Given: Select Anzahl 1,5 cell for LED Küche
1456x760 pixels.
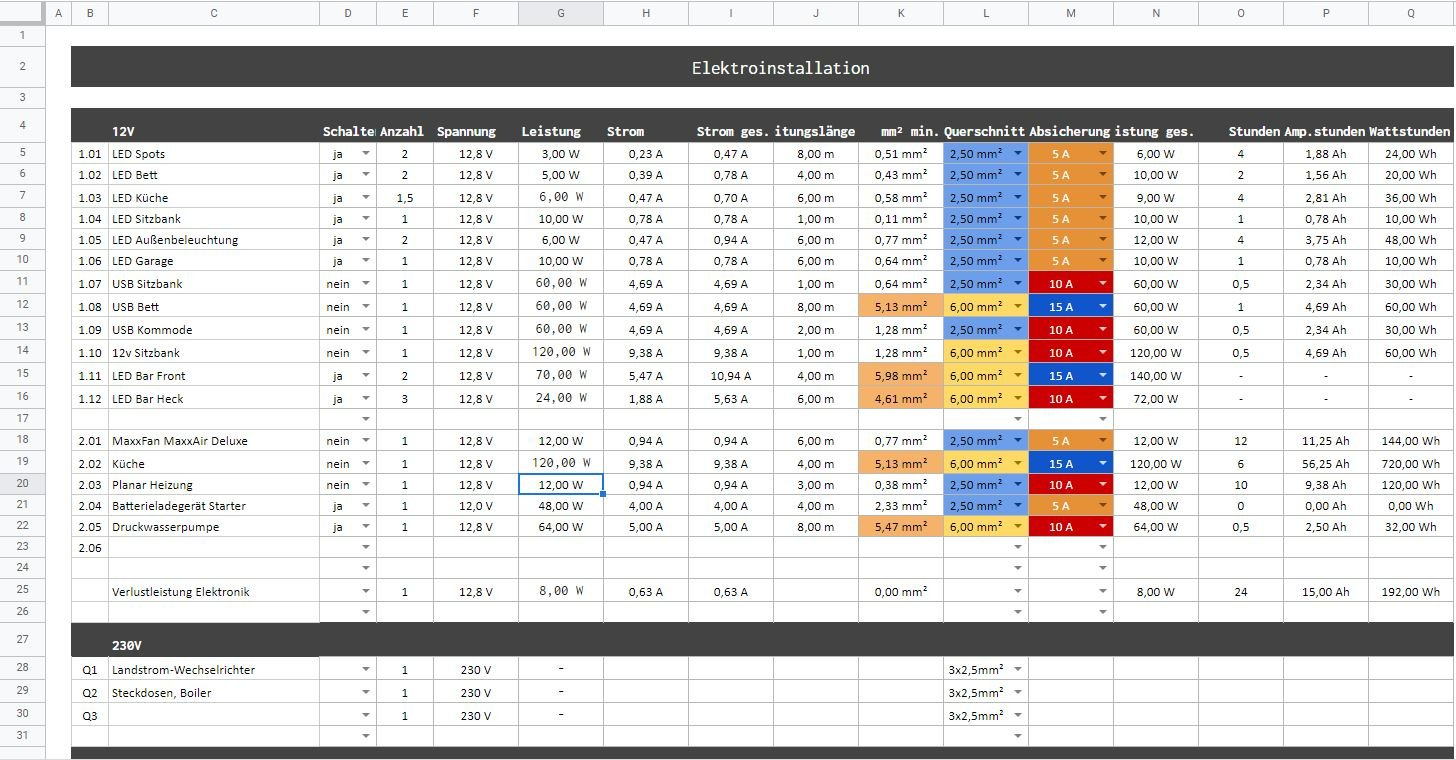Looking at the screenshot, I should click(x=405, y=198).
